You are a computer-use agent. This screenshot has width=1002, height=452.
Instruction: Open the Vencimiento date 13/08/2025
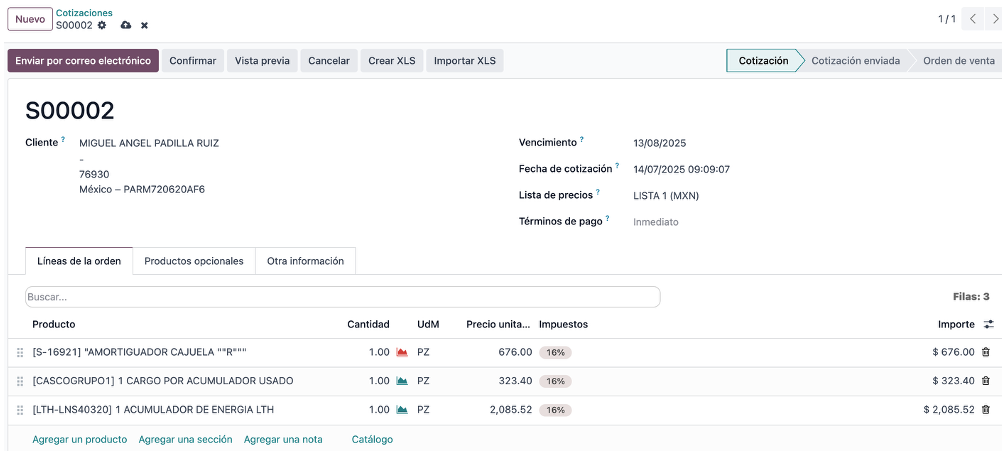point(659,143)
